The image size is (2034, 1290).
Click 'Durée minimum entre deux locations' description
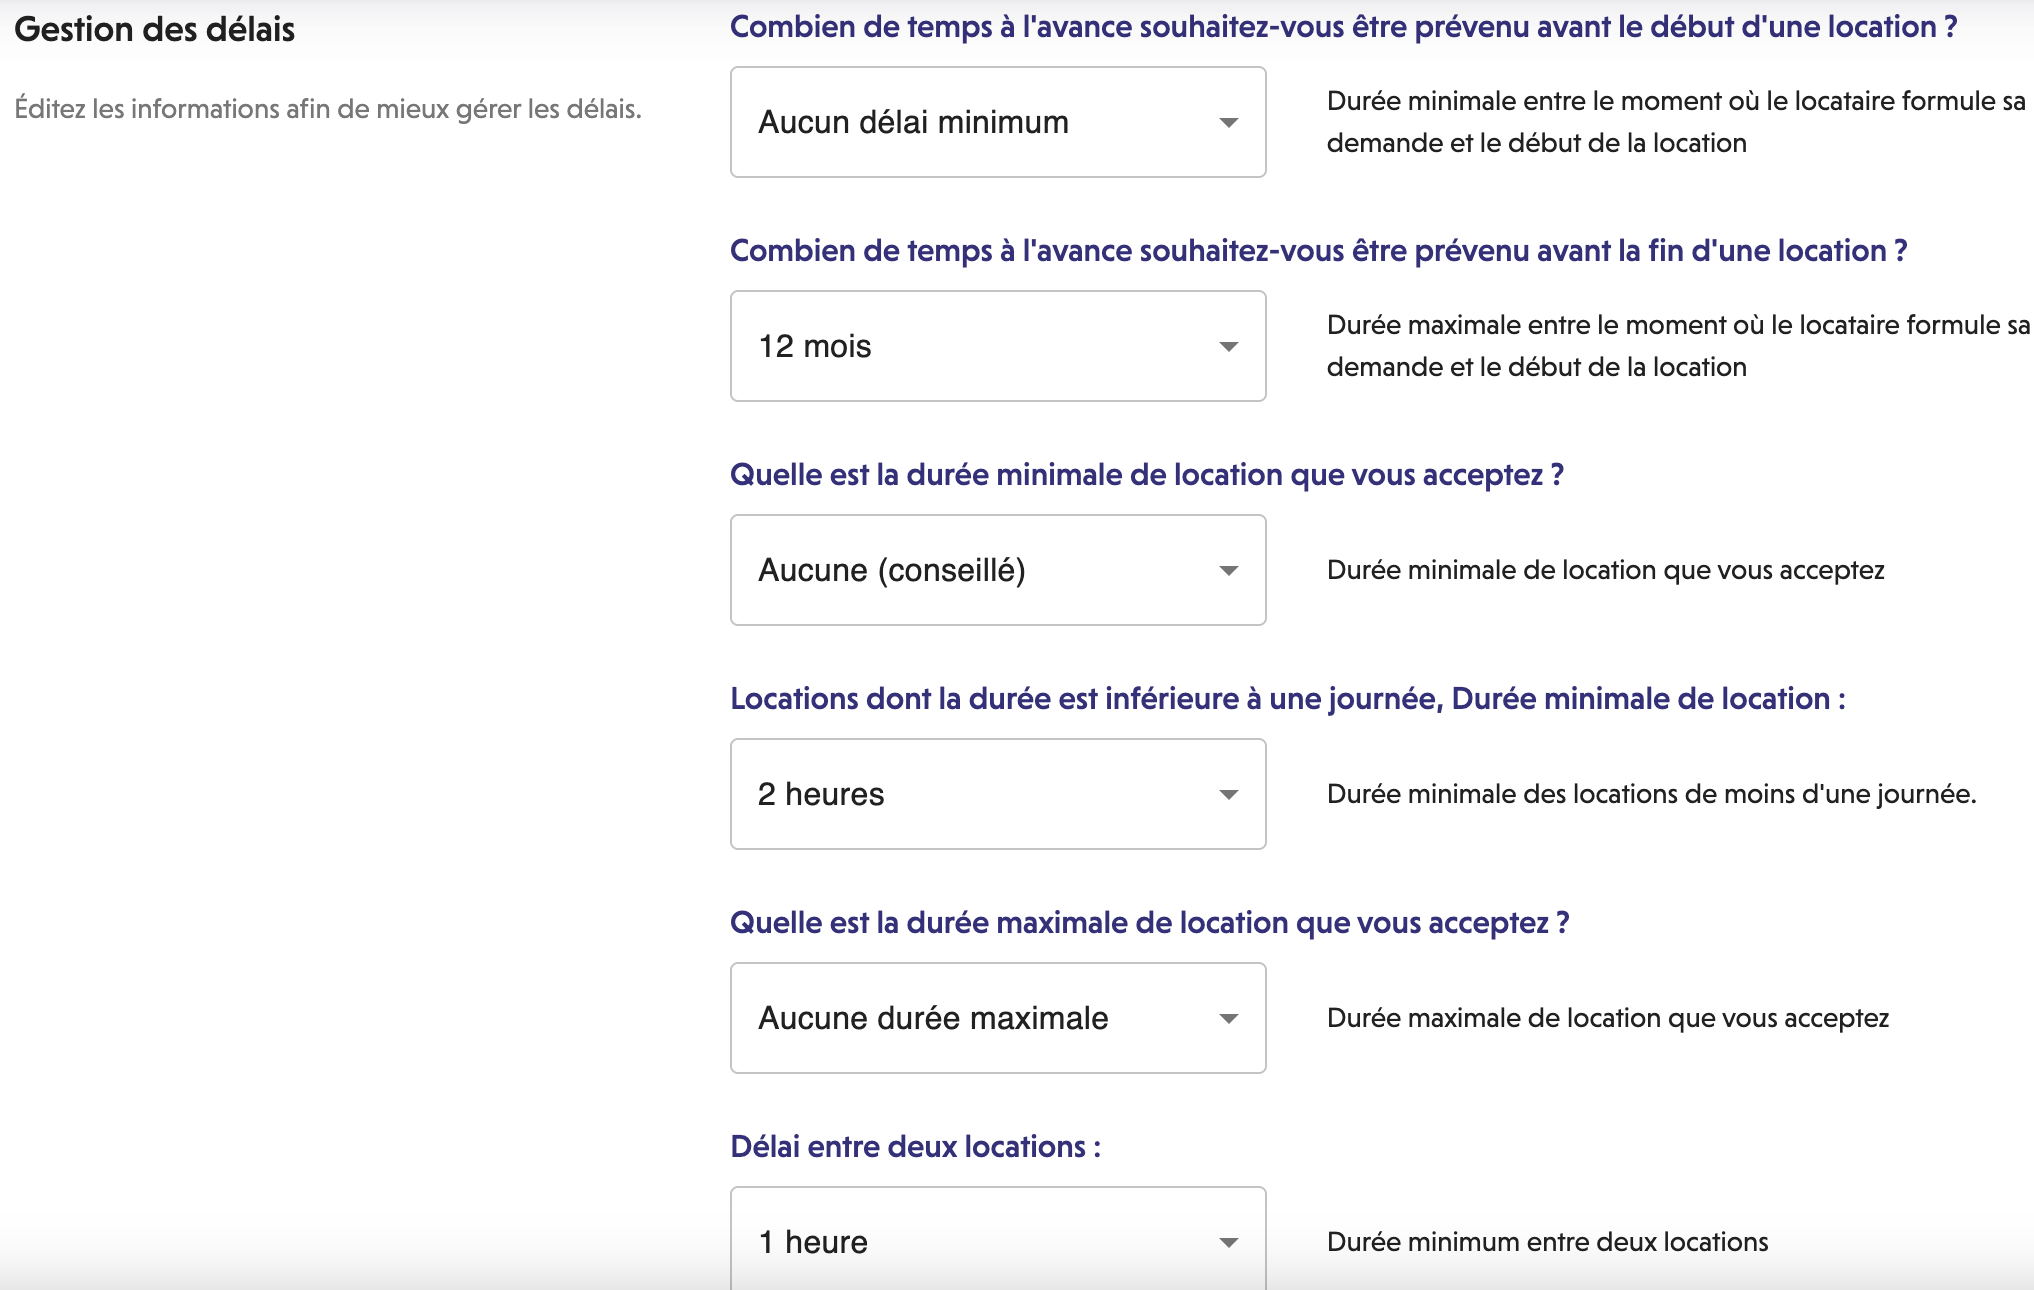pyautogui.click(x=1547, y=1242)
